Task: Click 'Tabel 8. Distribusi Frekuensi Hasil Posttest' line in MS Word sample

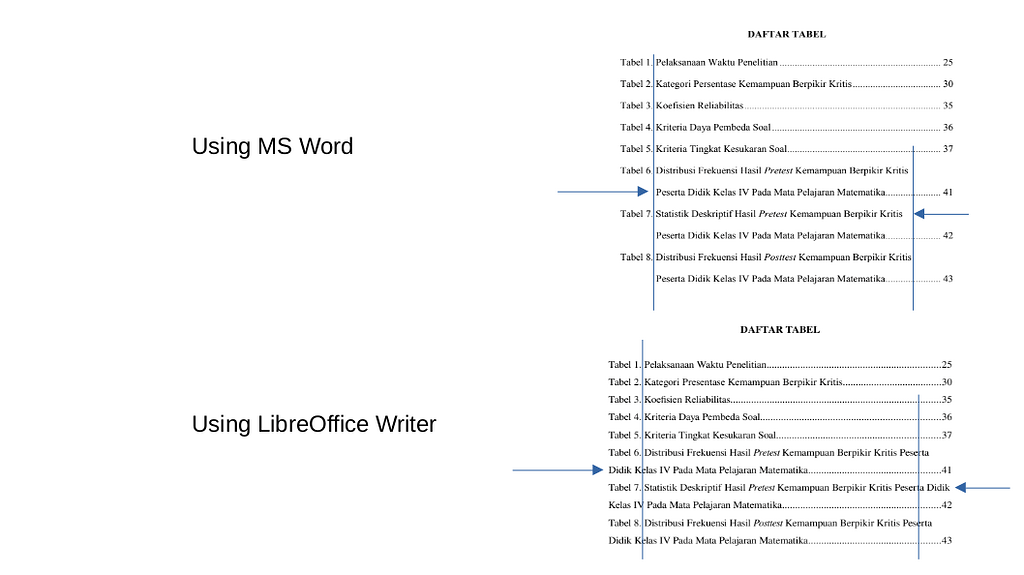Action: click(x=765, y=257)
